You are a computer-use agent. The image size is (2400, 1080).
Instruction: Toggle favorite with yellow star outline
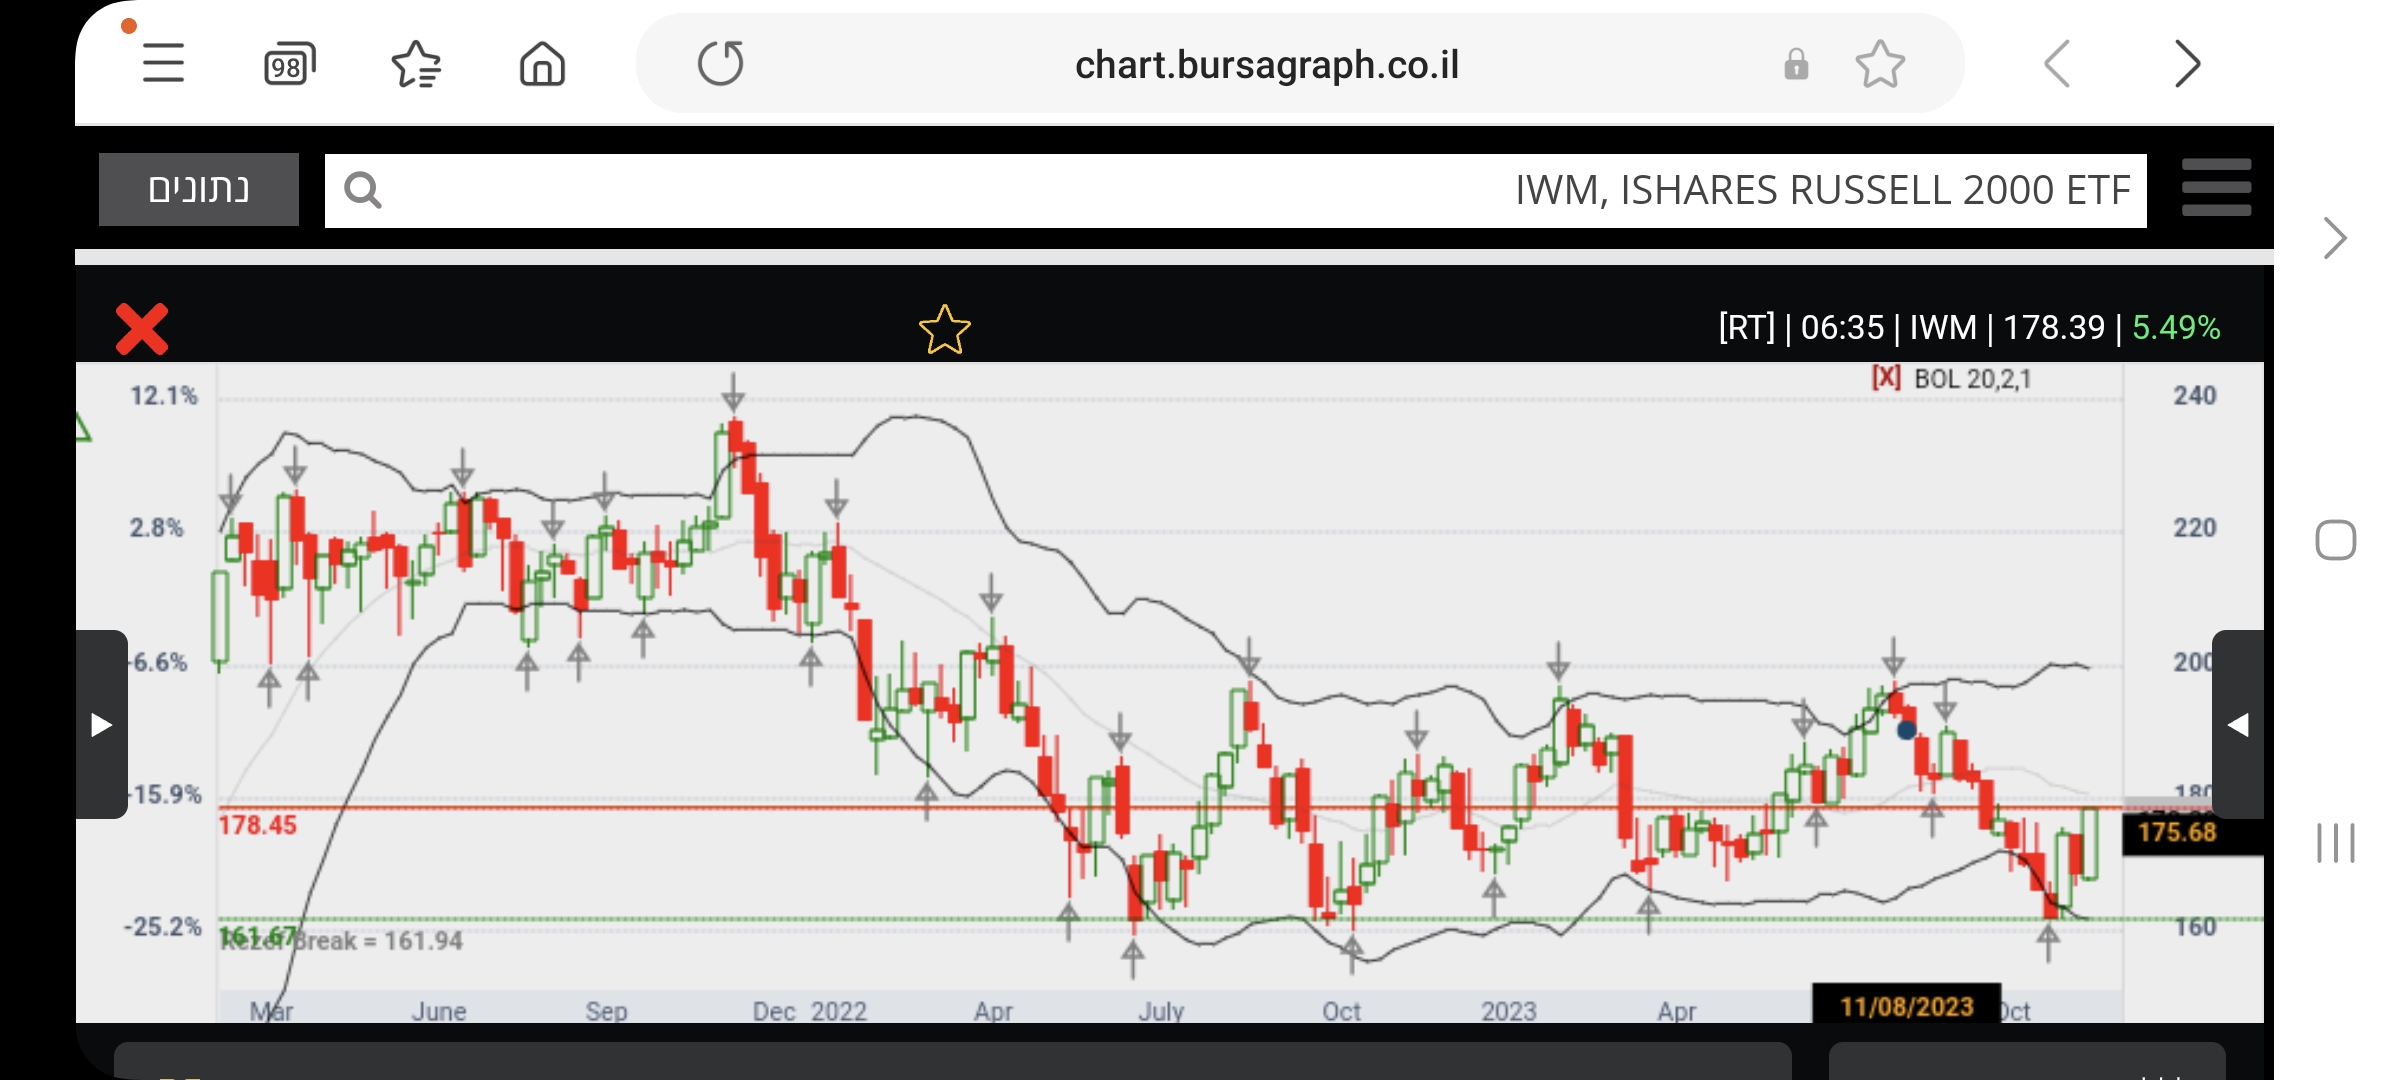tap(944, 329)
